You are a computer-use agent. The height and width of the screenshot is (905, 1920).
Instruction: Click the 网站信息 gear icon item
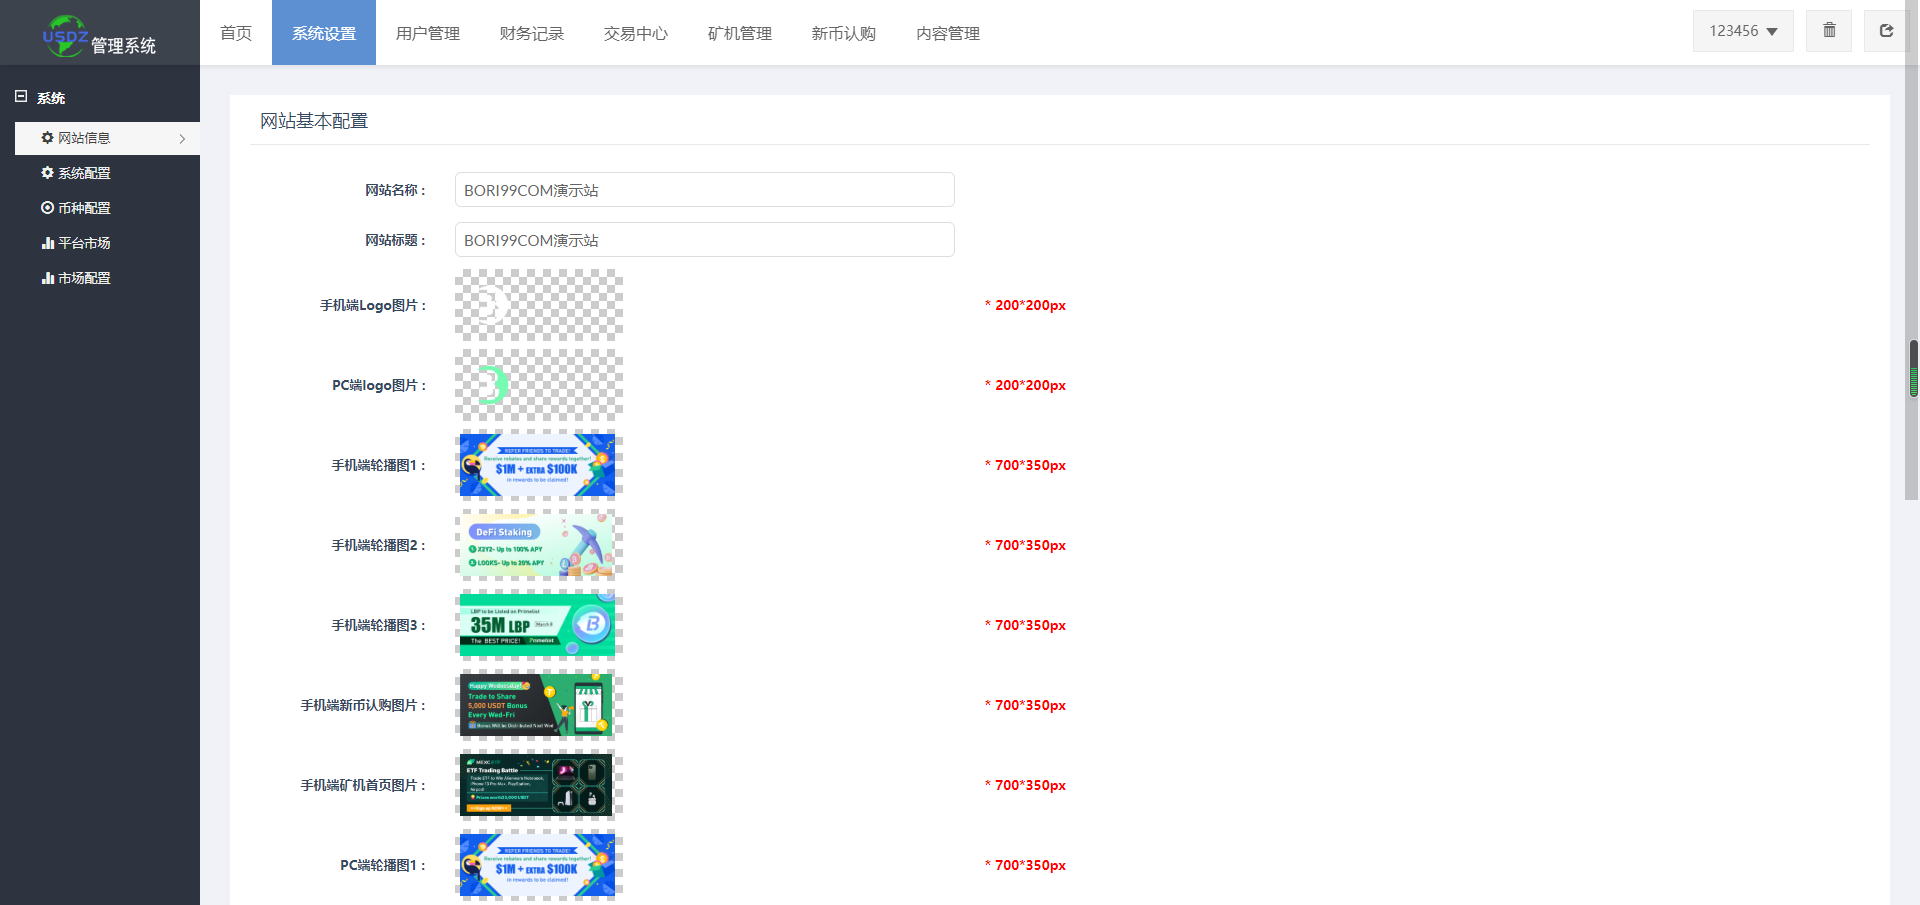coord(76,138)
